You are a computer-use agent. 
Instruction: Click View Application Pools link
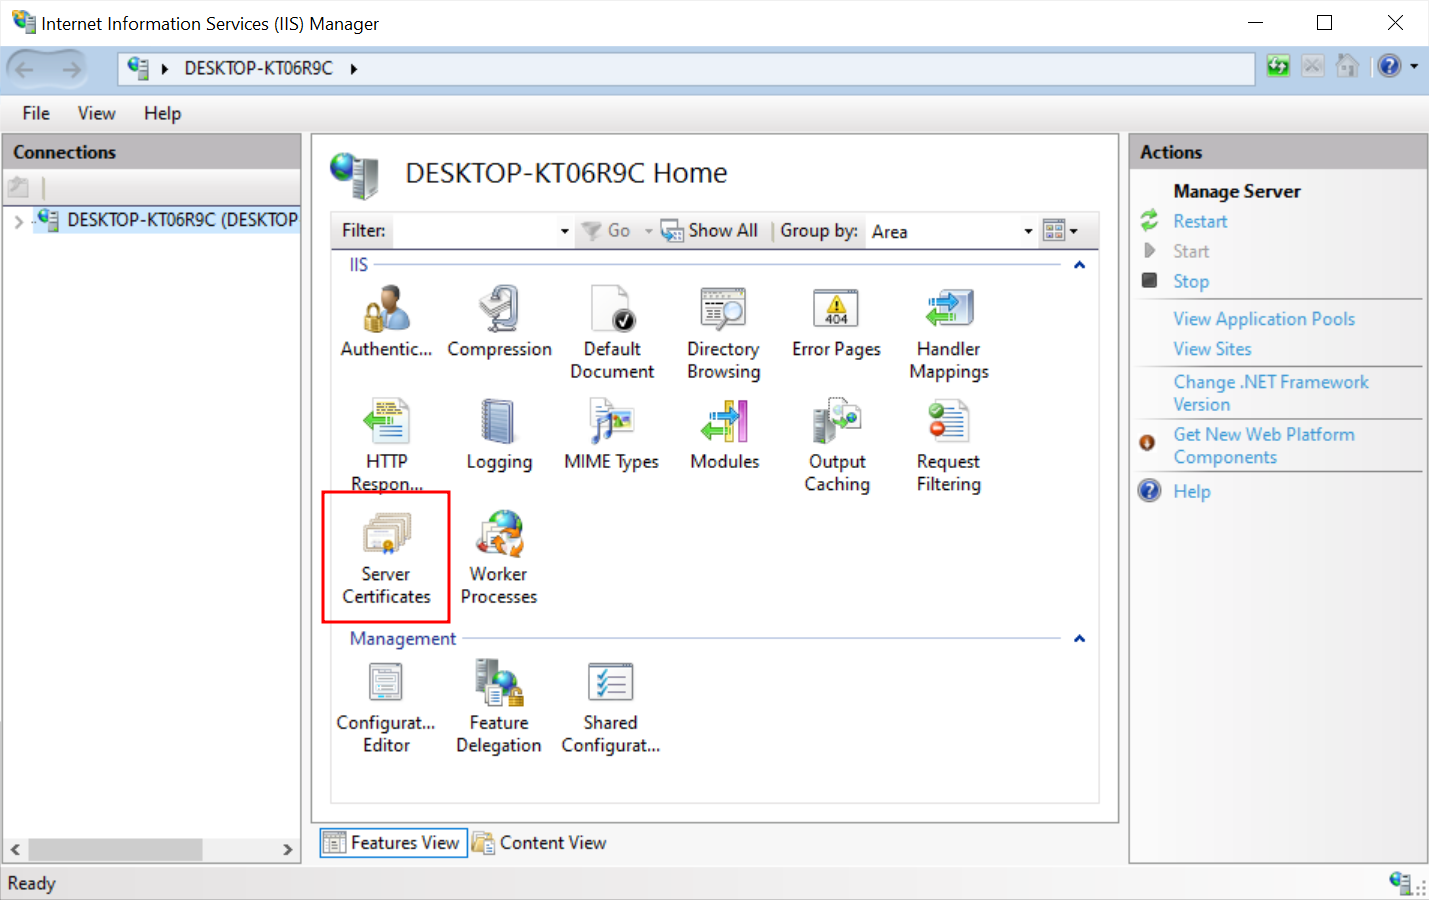pos(1264,319)
